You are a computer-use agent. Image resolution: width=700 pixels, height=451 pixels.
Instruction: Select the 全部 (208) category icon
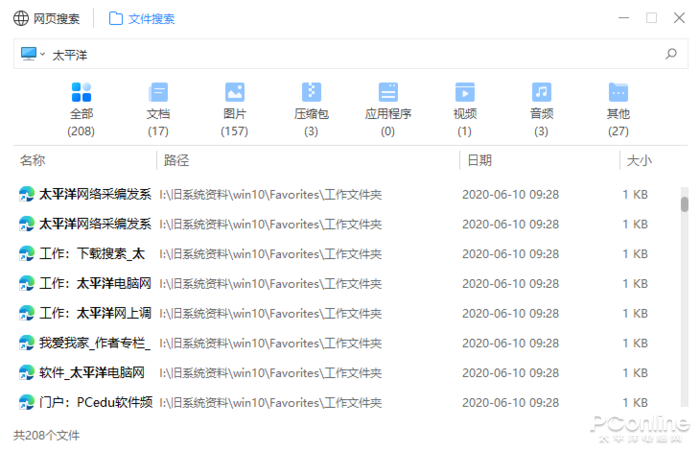(81, 92)
